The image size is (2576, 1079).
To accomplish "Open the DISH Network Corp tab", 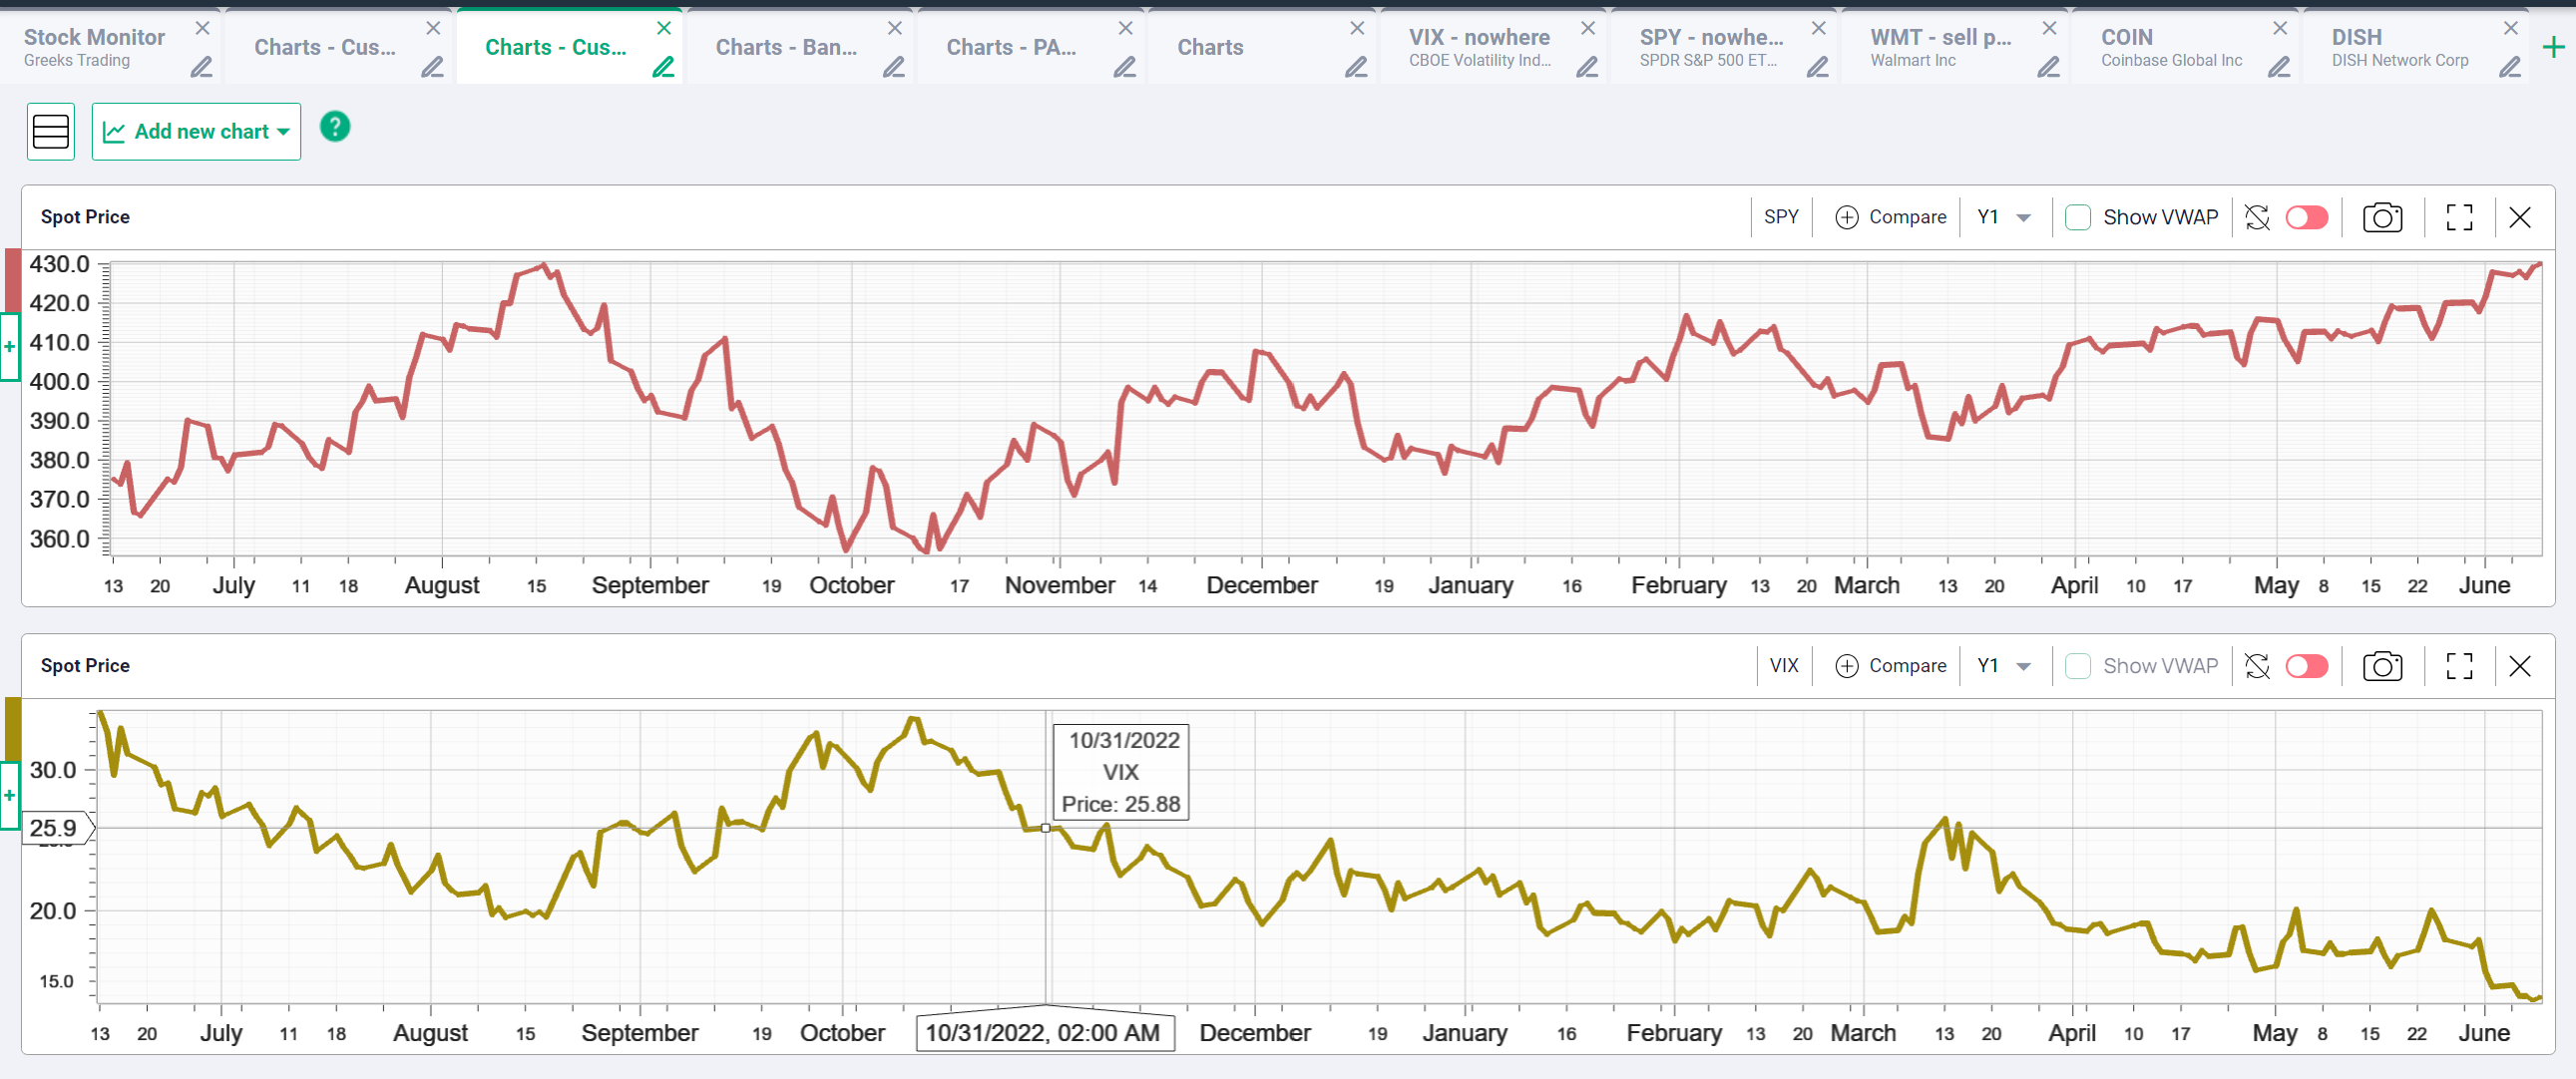I will tap(2400, 47).
